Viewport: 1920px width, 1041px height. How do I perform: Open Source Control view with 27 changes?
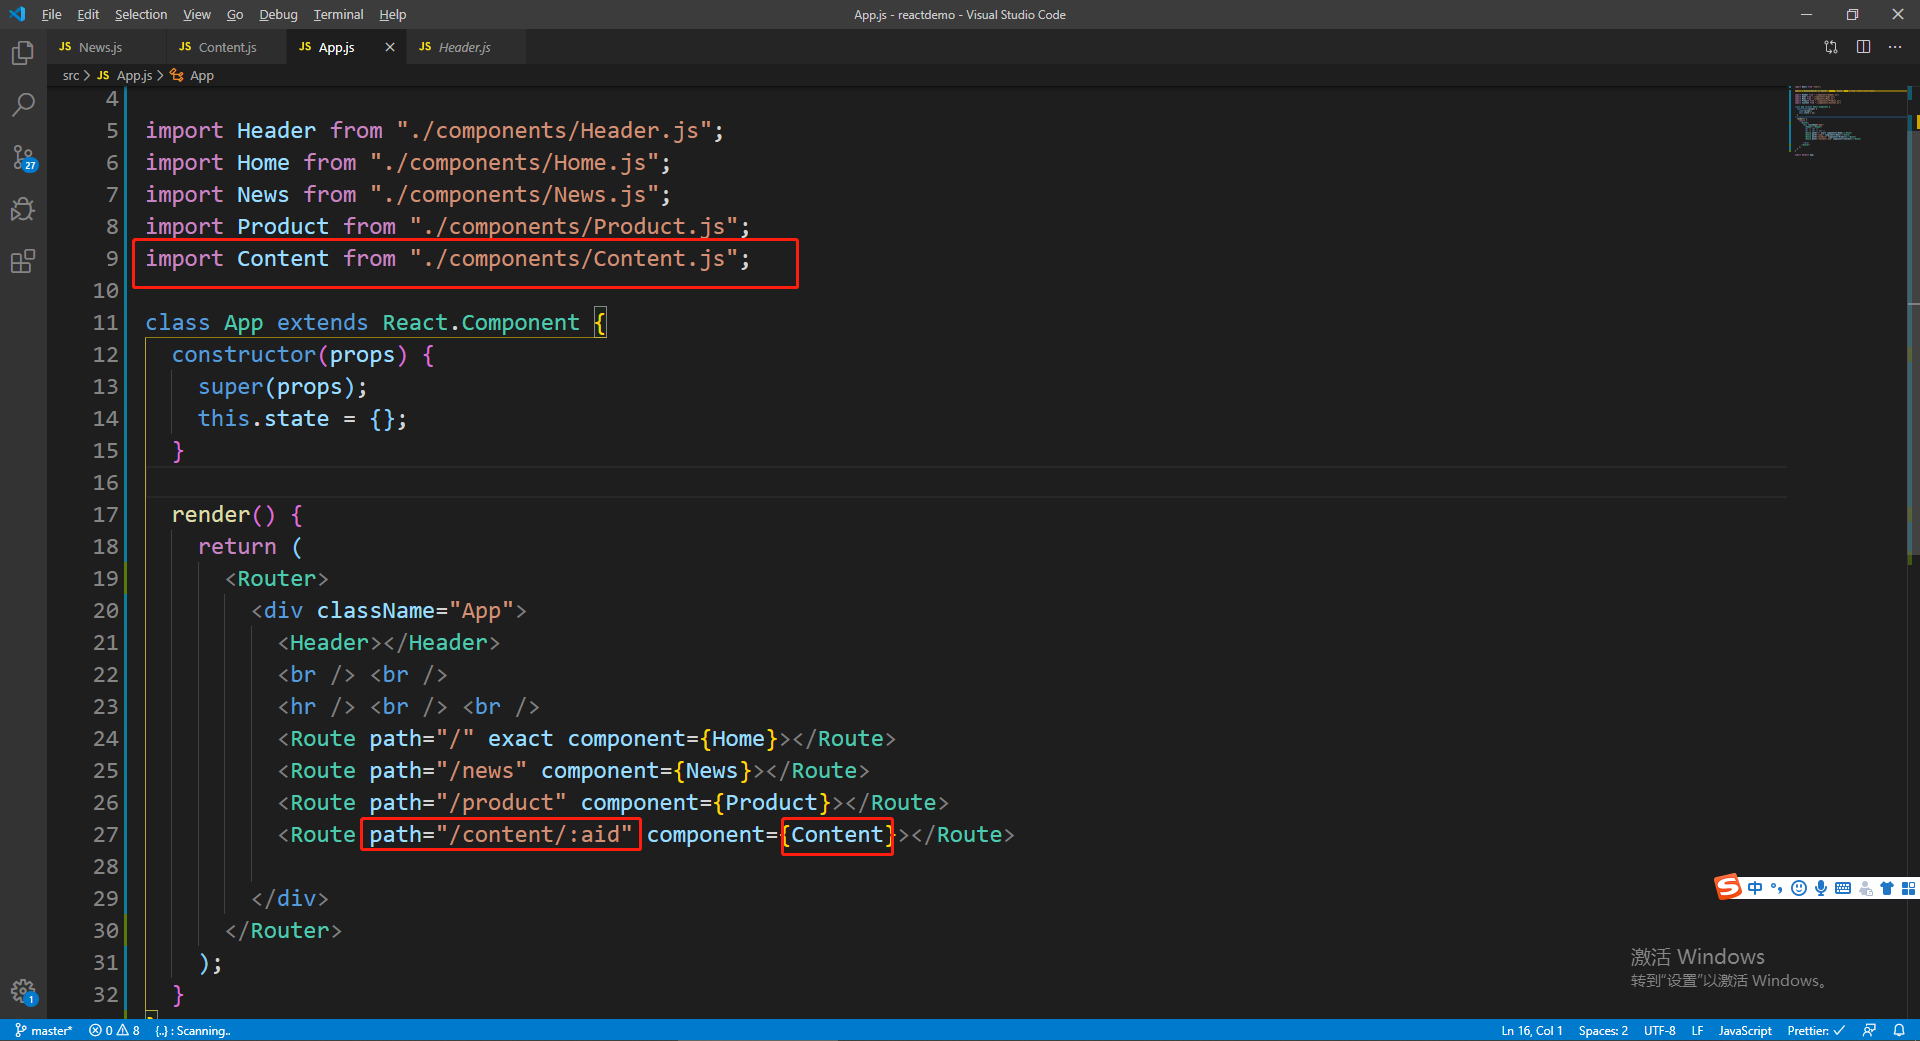[x=23, y=157]
